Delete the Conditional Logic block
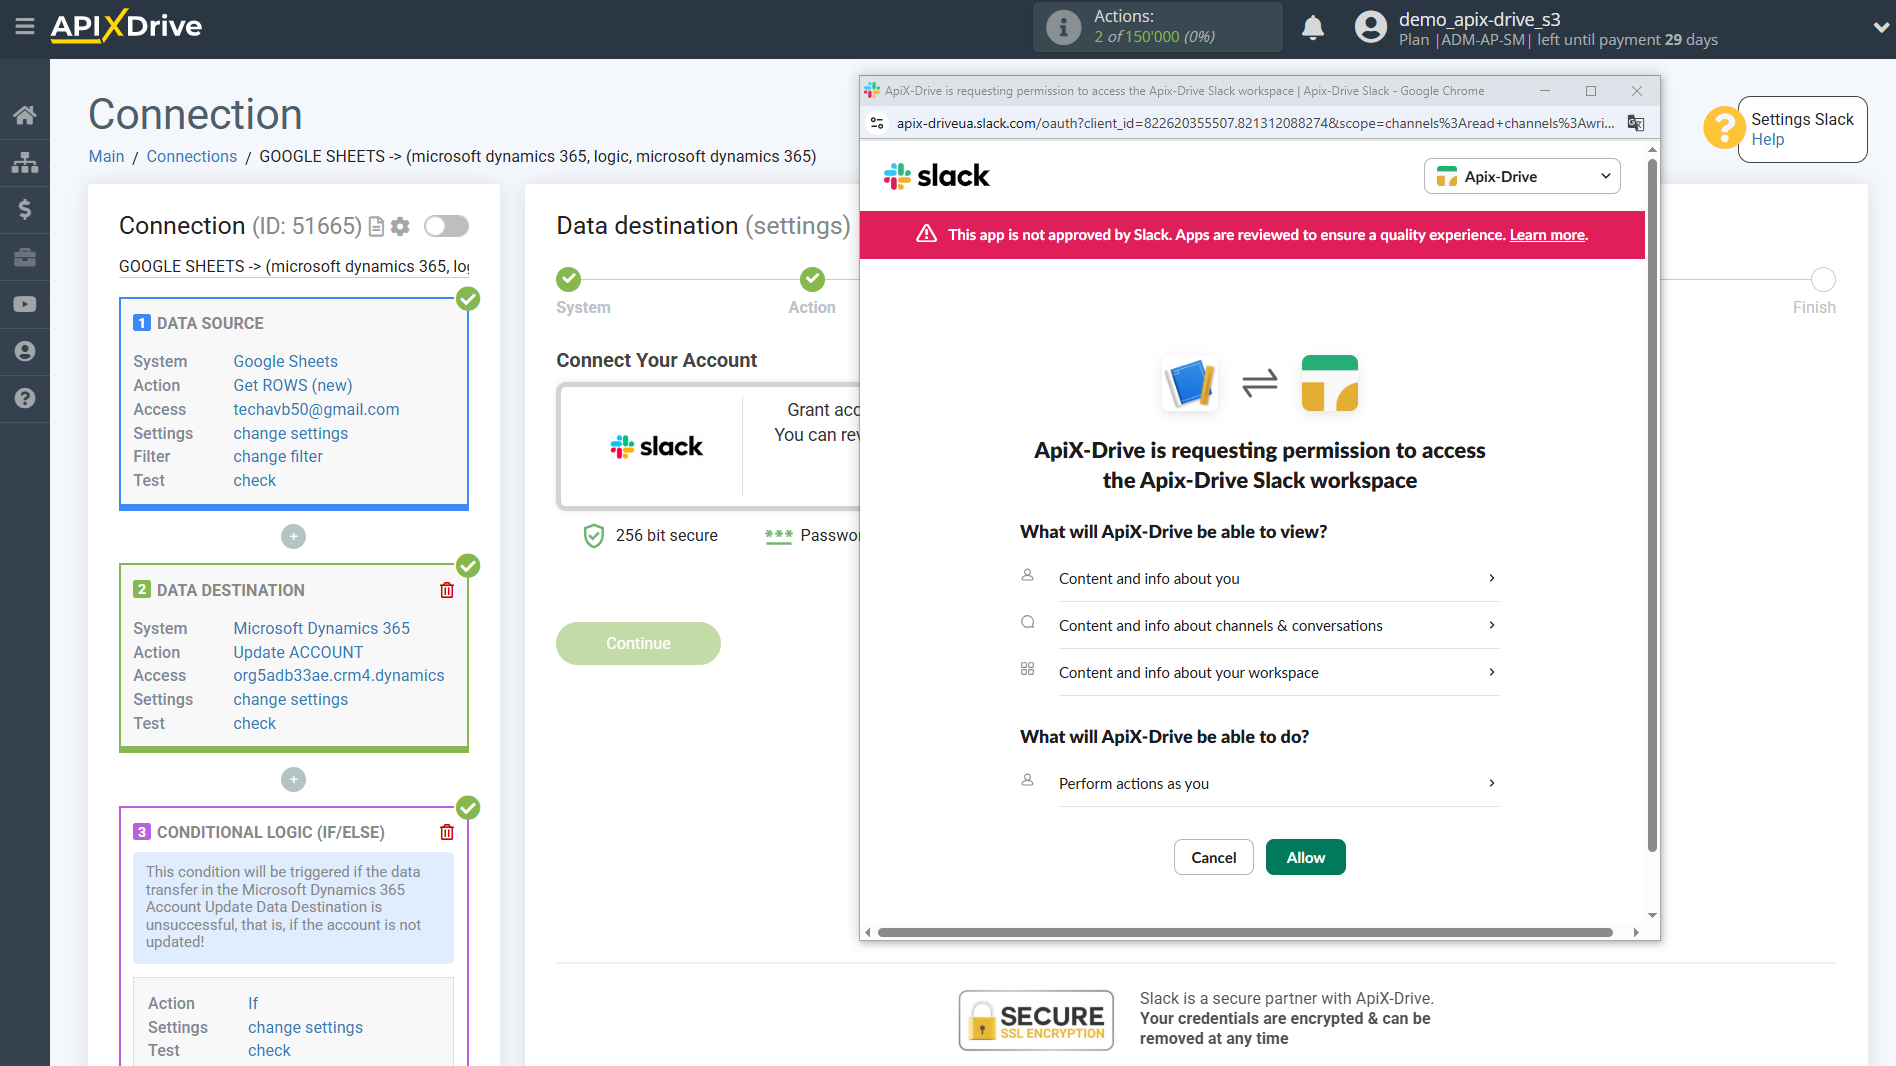Image resolution: width=1896 pixels, height=1066 pixels. (x=447, y=832)
